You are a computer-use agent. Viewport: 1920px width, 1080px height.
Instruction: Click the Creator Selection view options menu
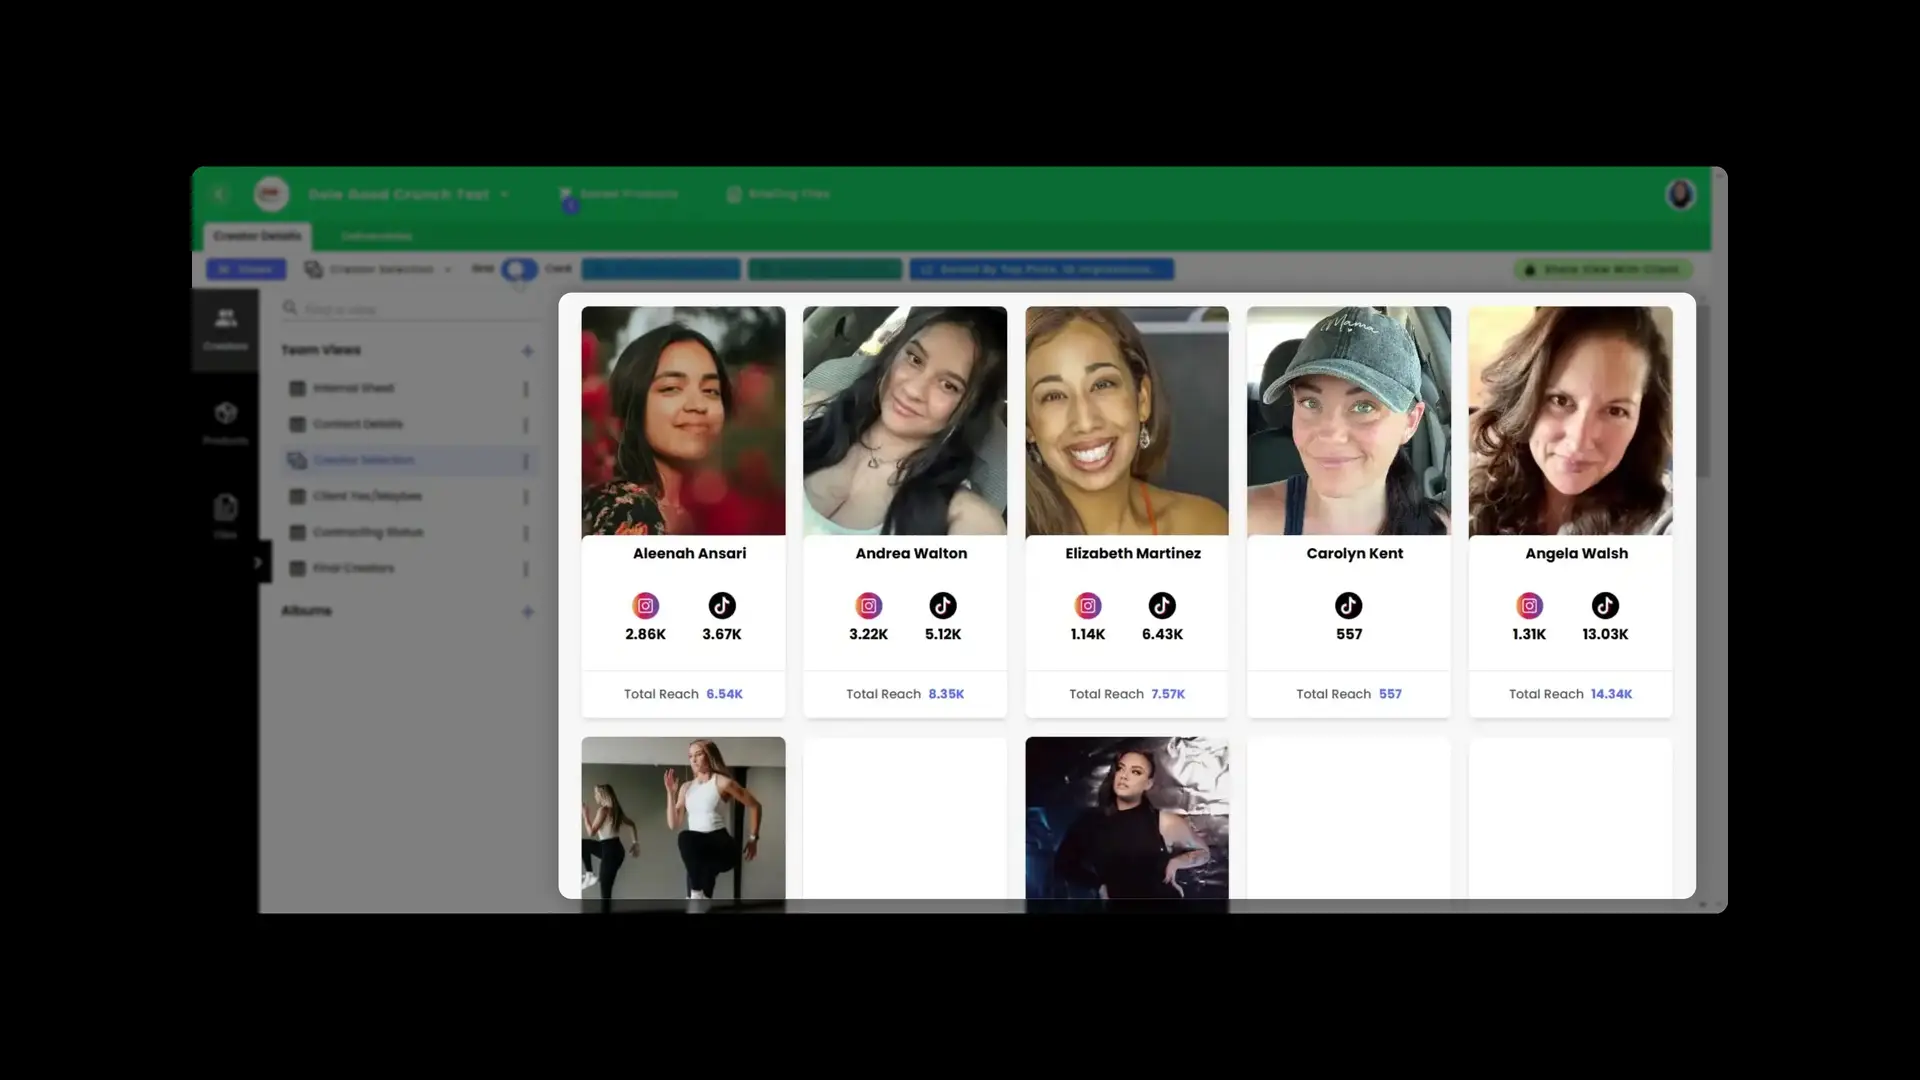click(x=526, y=460)
